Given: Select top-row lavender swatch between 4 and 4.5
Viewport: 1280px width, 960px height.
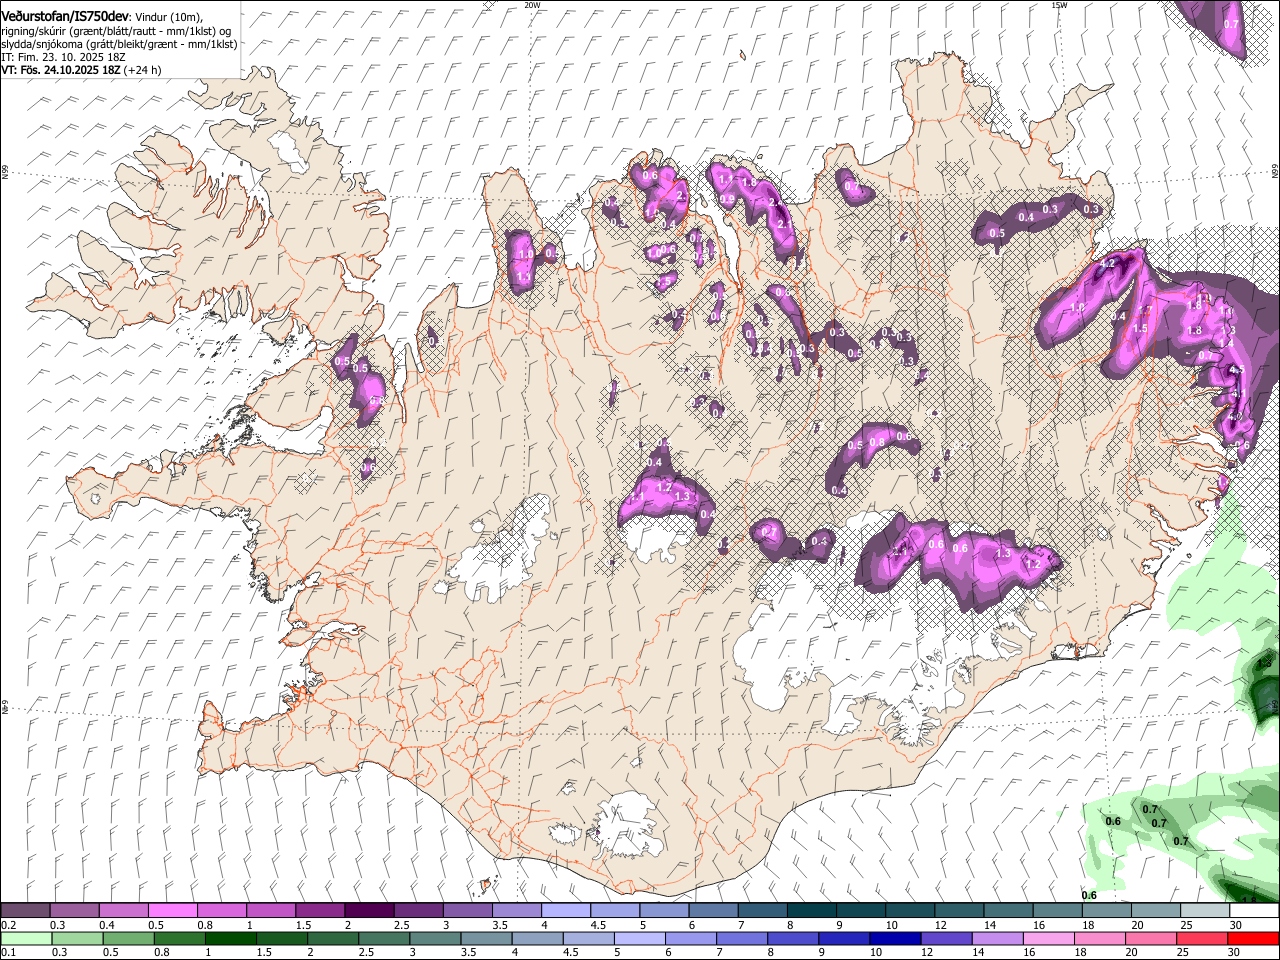Looking at the screenshot, I should 564,911.
